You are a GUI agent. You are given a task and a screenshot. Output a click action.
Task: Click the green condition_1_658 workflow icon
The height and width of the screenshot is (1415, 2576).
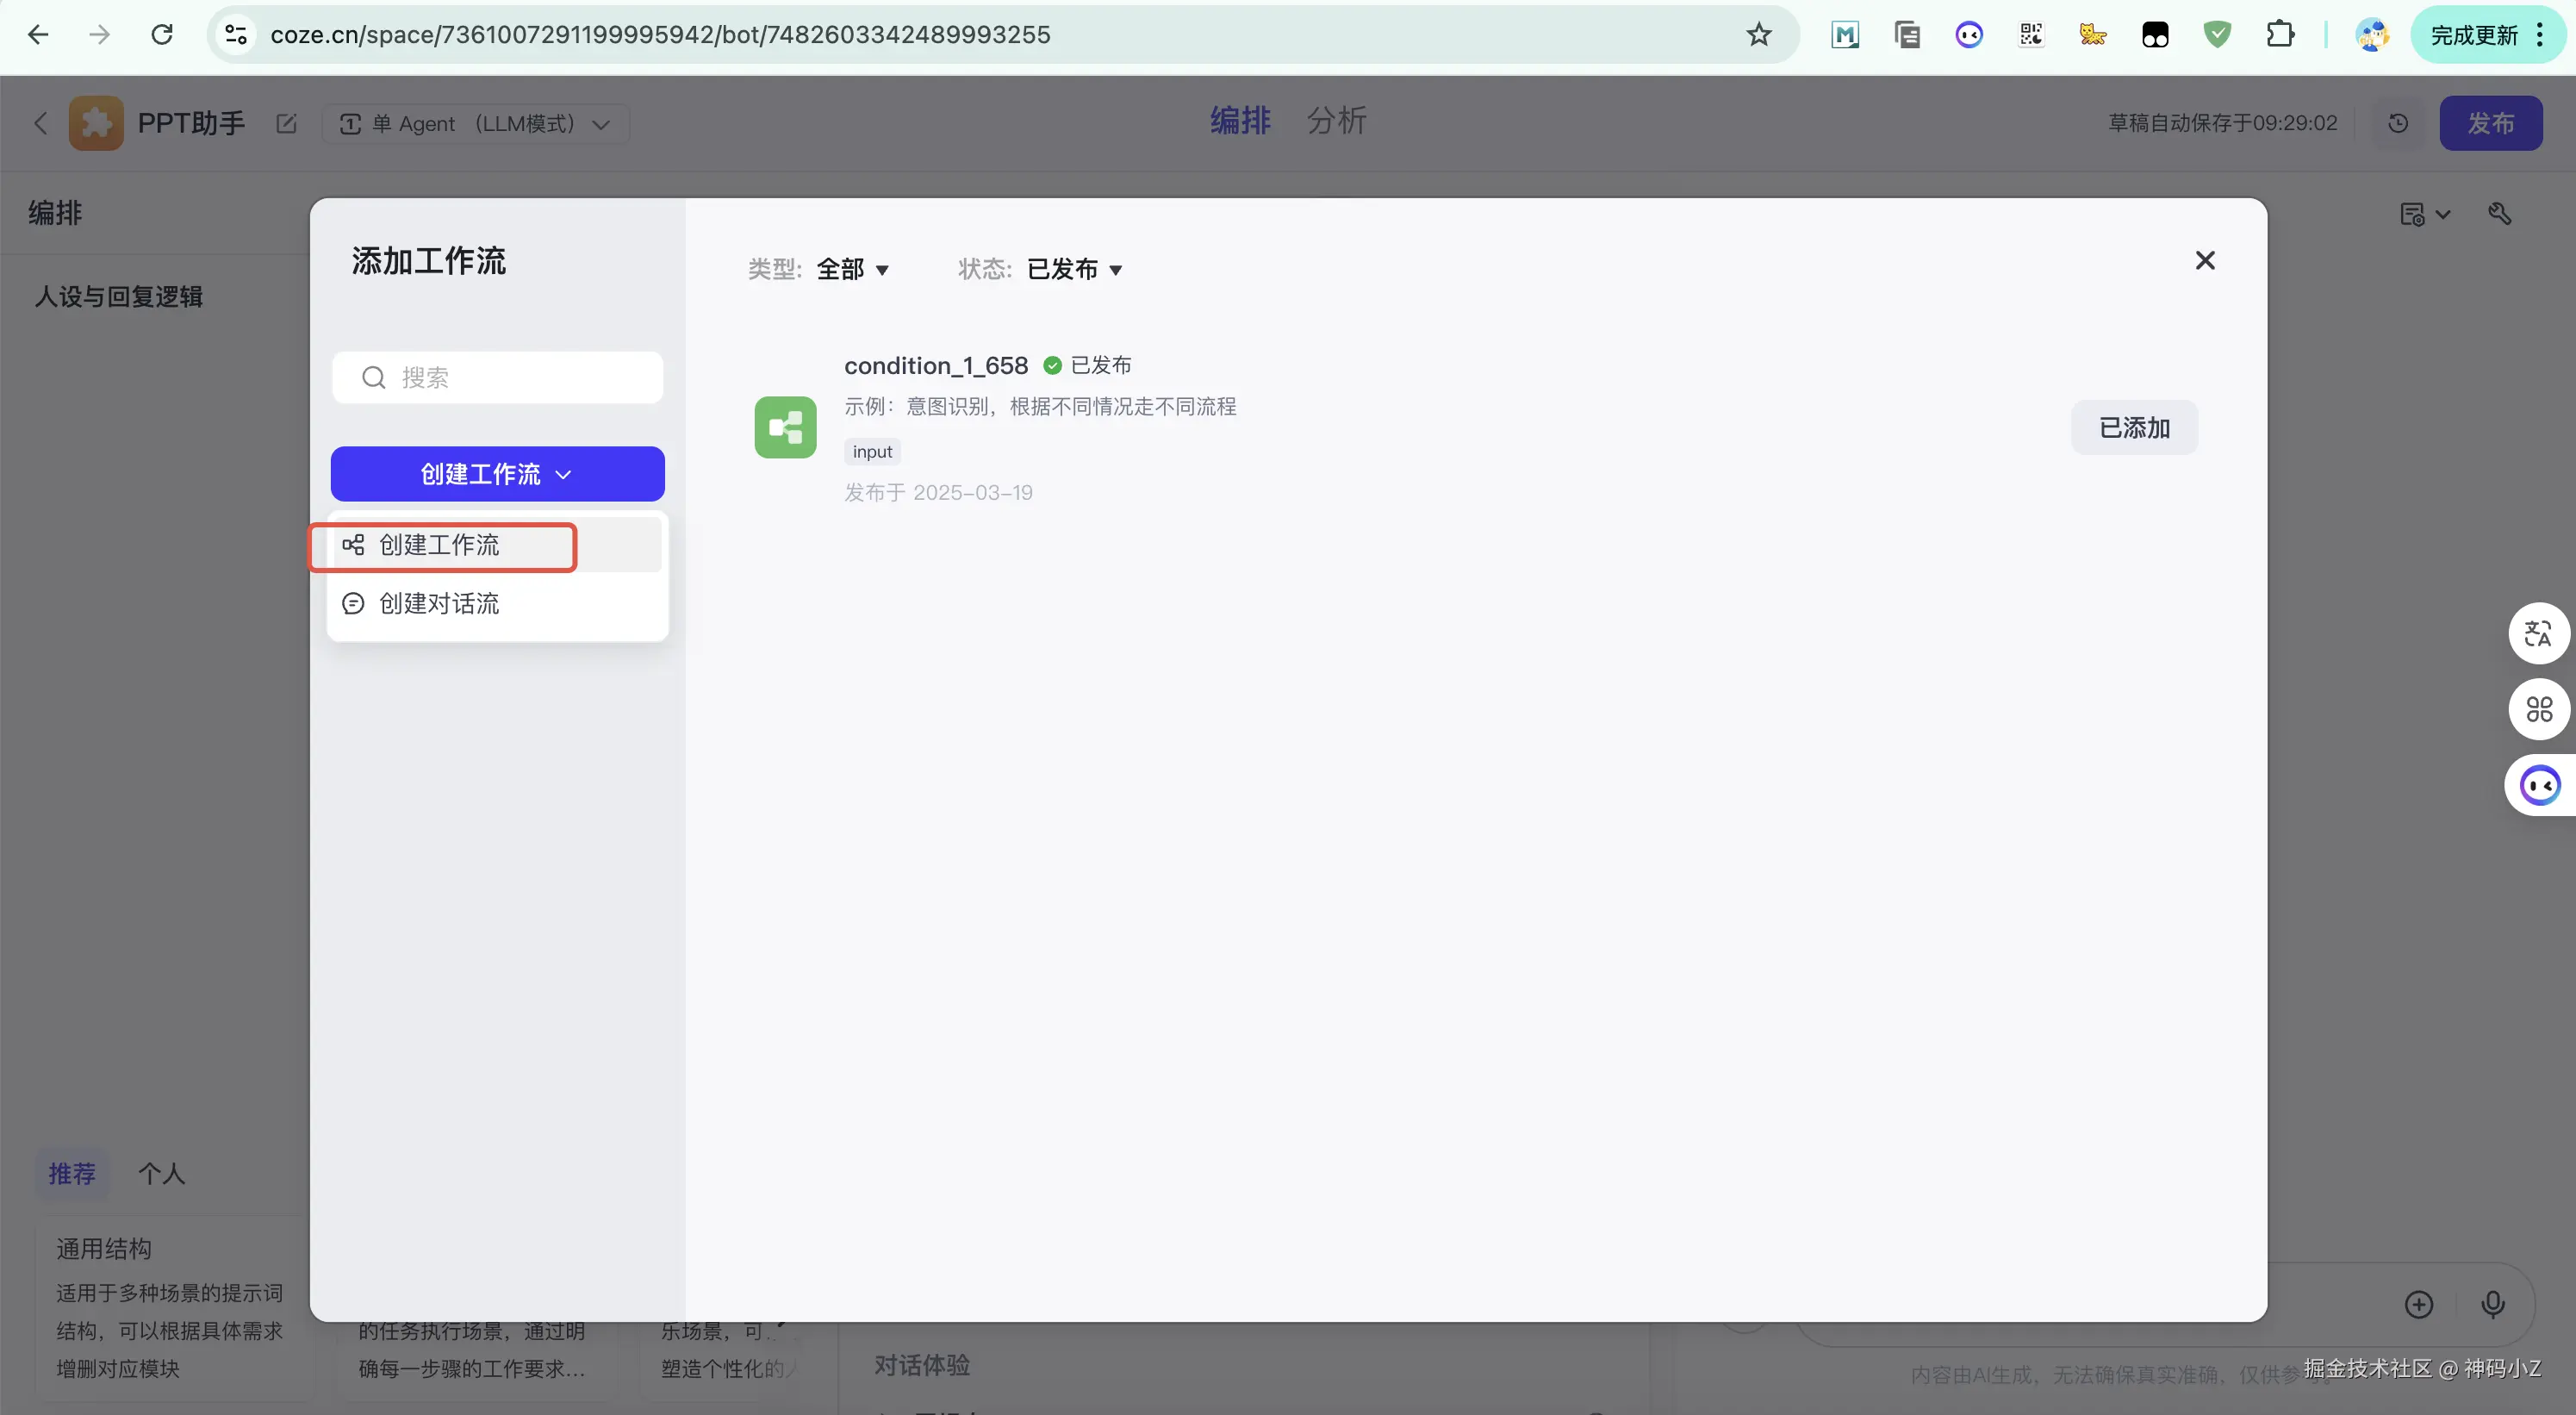pos(785,428)
